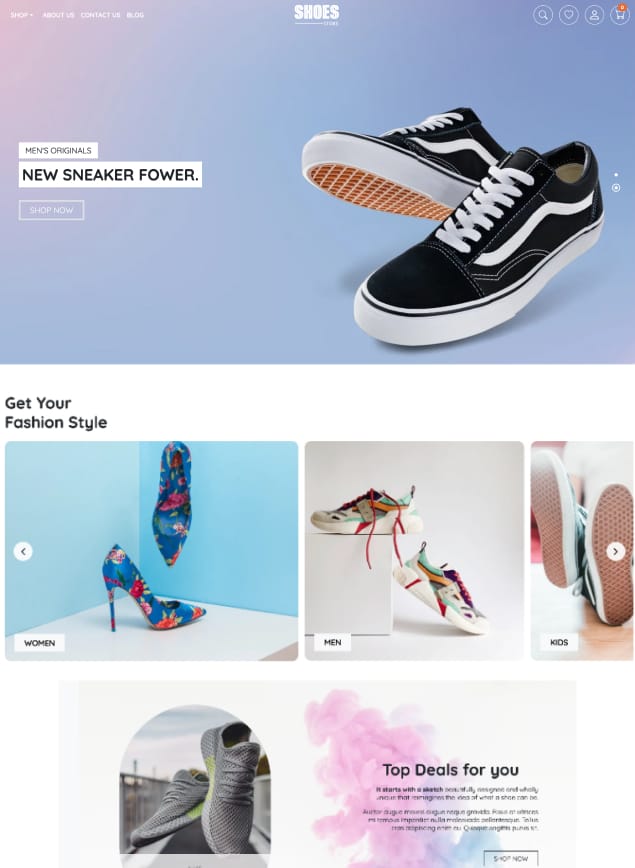Open the Men category label

pos(332,642)
